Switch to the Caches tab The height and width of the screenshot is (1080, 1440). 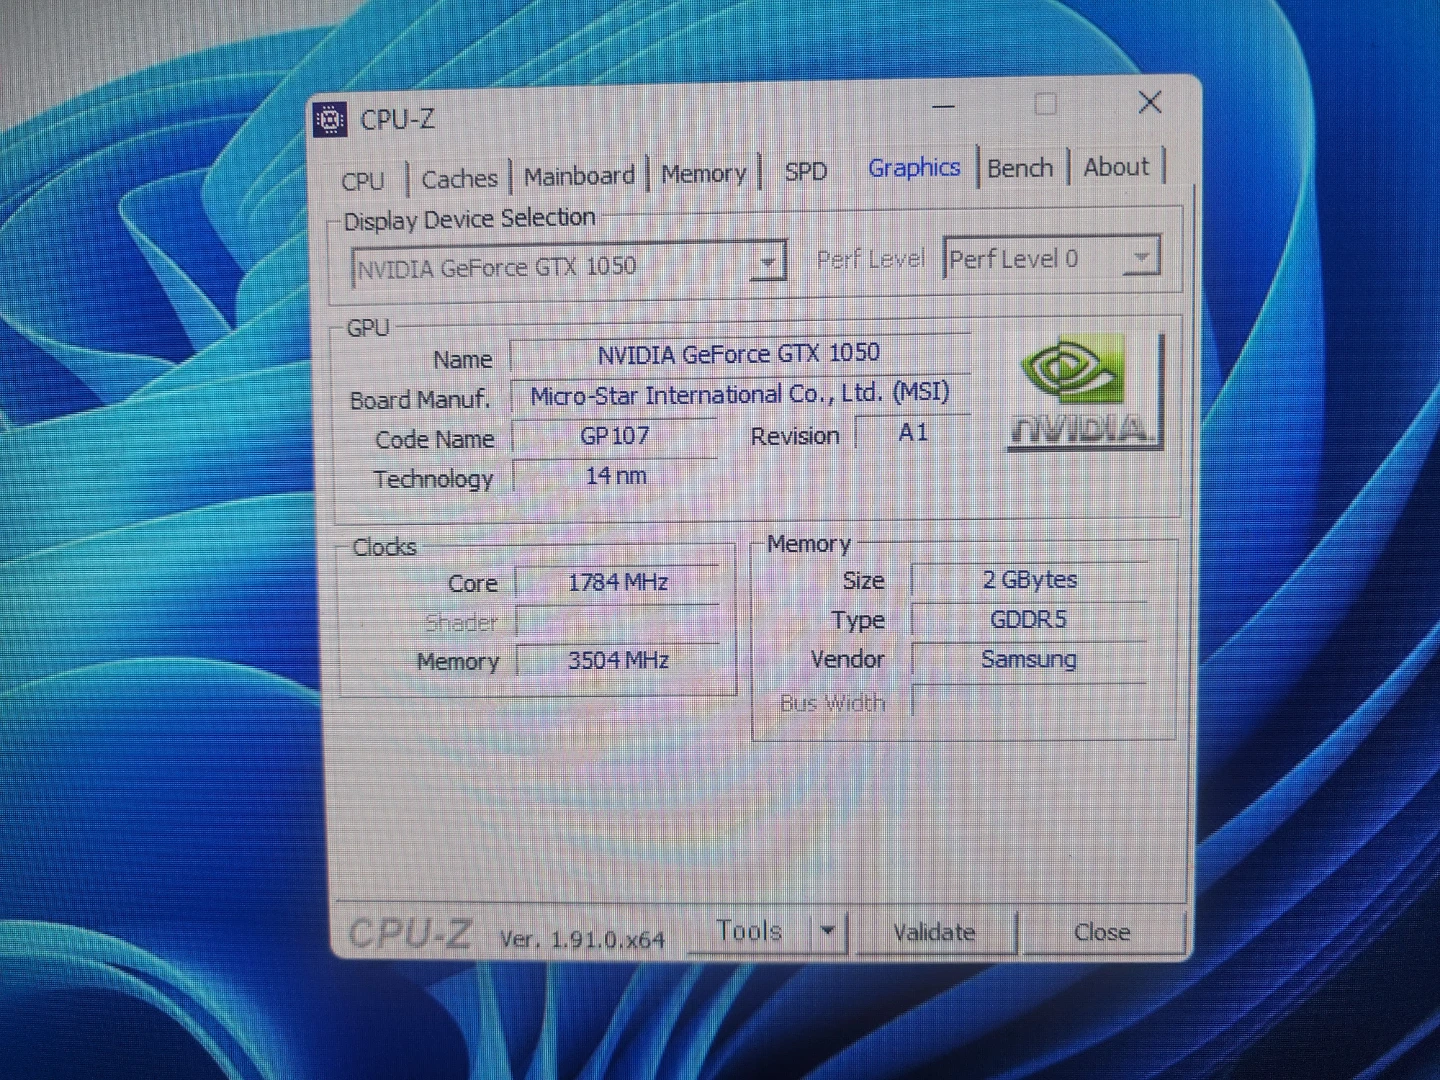point(459,179)
